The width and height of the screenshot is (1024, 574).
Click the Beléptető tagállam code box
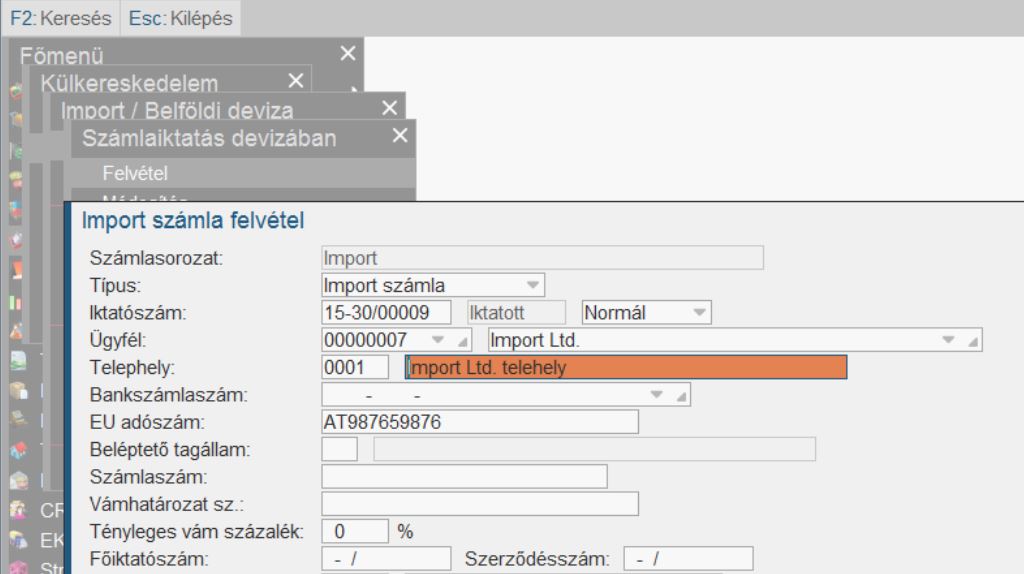point(340,449)
